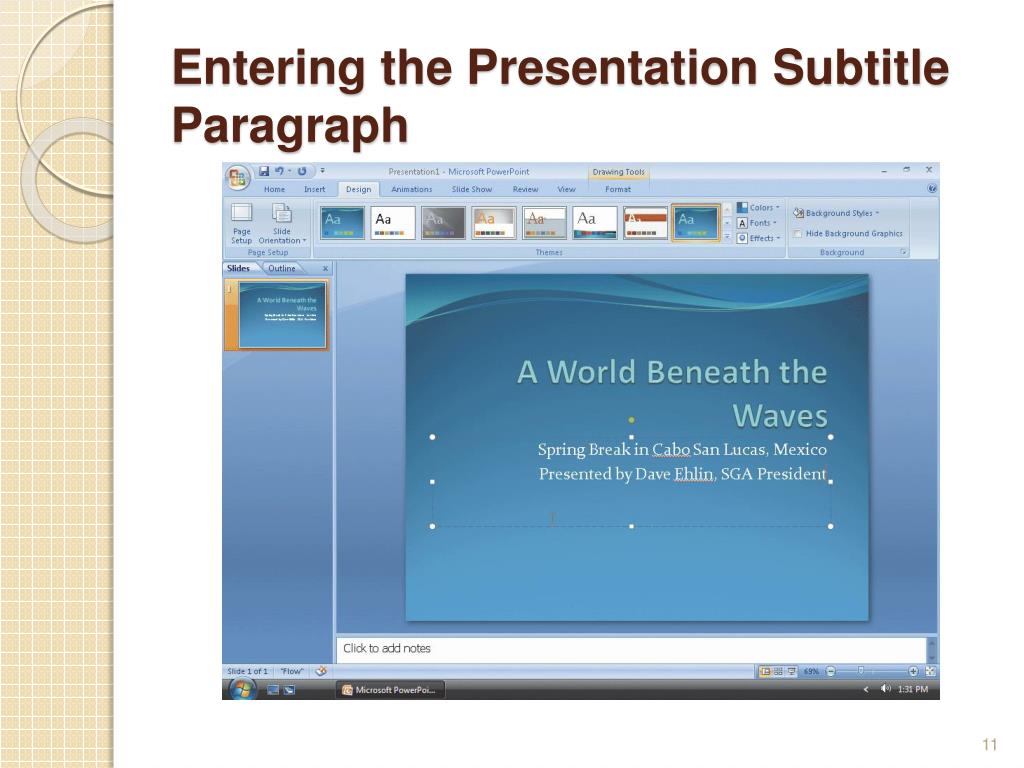Screen dimensions: 1024x768
Task: Switch to Normal view in status bar
Action: pyautogui.click(x=765, y=671)
